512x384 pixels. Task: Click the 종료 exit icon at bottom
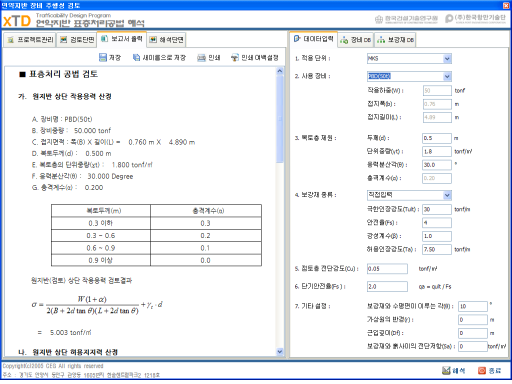pyautogui.click(x=482, y=370)
